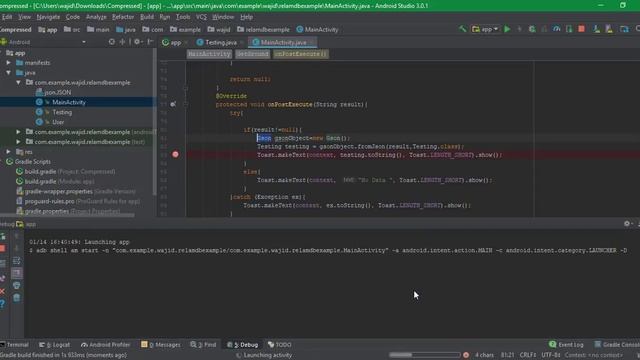Open the View menu
640x360 pixels.
[24, 17]
